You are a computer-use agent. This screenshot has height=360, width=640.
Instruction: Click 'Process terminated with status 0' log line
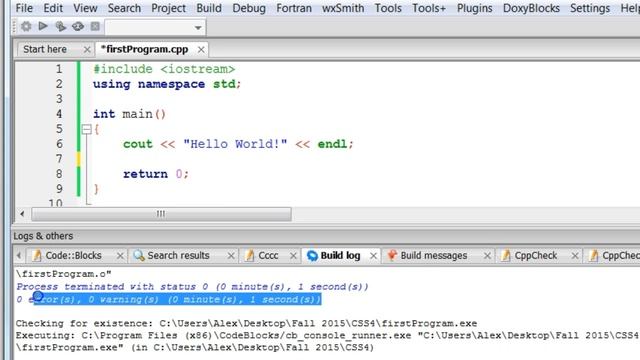[x=192, y=287]
